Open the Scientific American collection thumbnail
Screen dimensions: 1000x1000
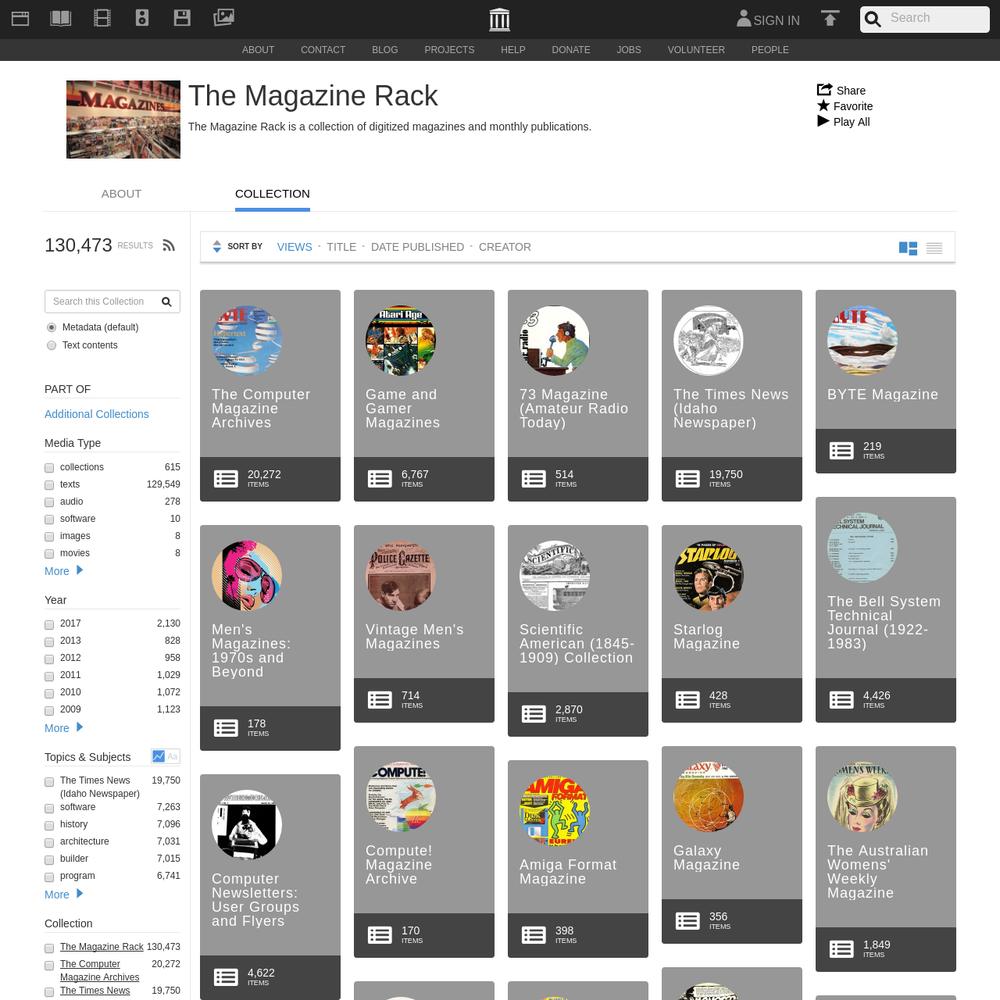(x=554, y=576)
